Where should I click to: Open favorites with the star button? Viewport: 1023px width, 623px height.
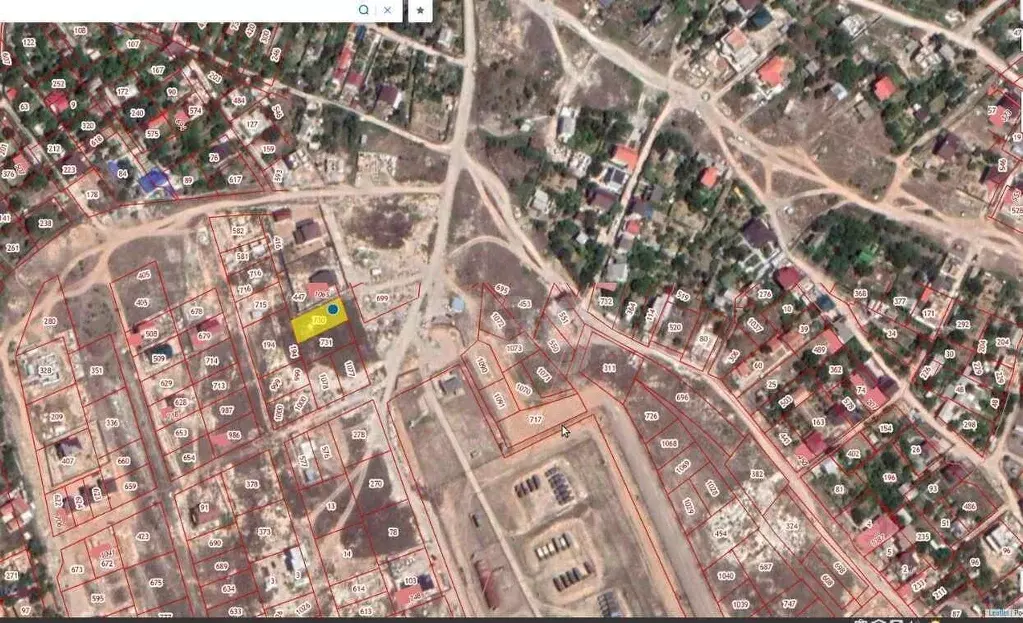(x=420, y=10)
